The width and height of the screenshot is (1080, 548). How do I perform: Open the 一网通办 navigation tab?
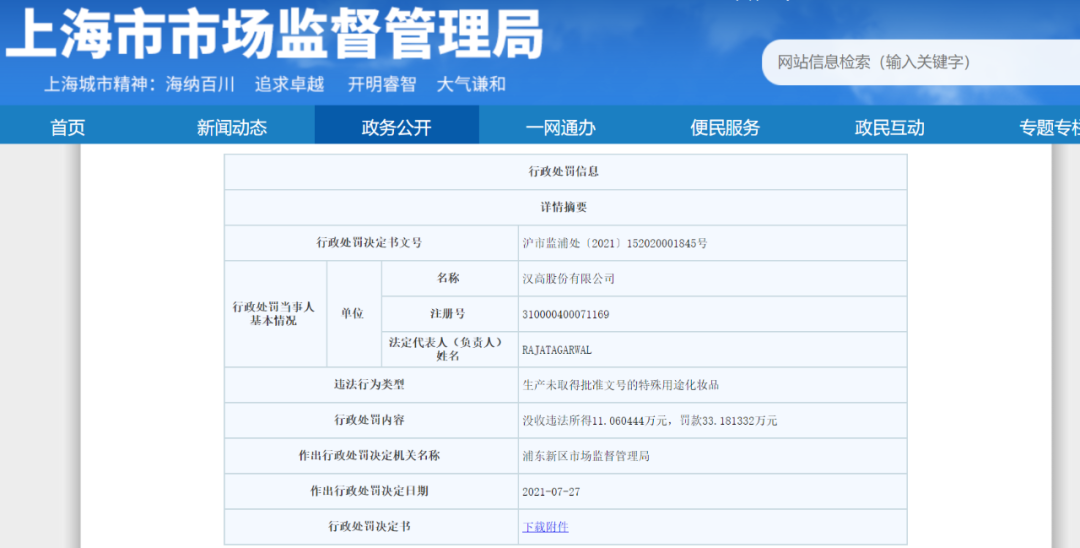tap(561, 127)
